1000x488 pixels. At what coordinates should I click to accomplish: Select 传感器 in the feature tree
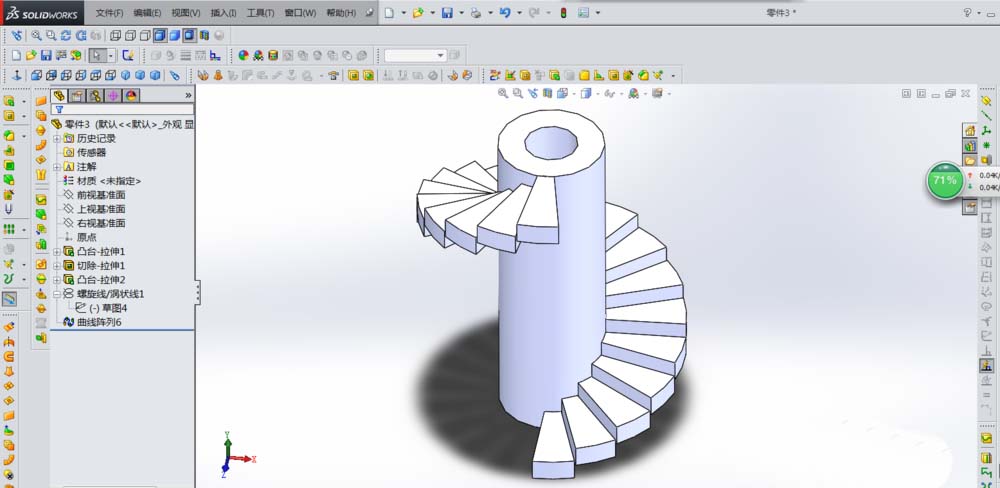click(91, 152)
